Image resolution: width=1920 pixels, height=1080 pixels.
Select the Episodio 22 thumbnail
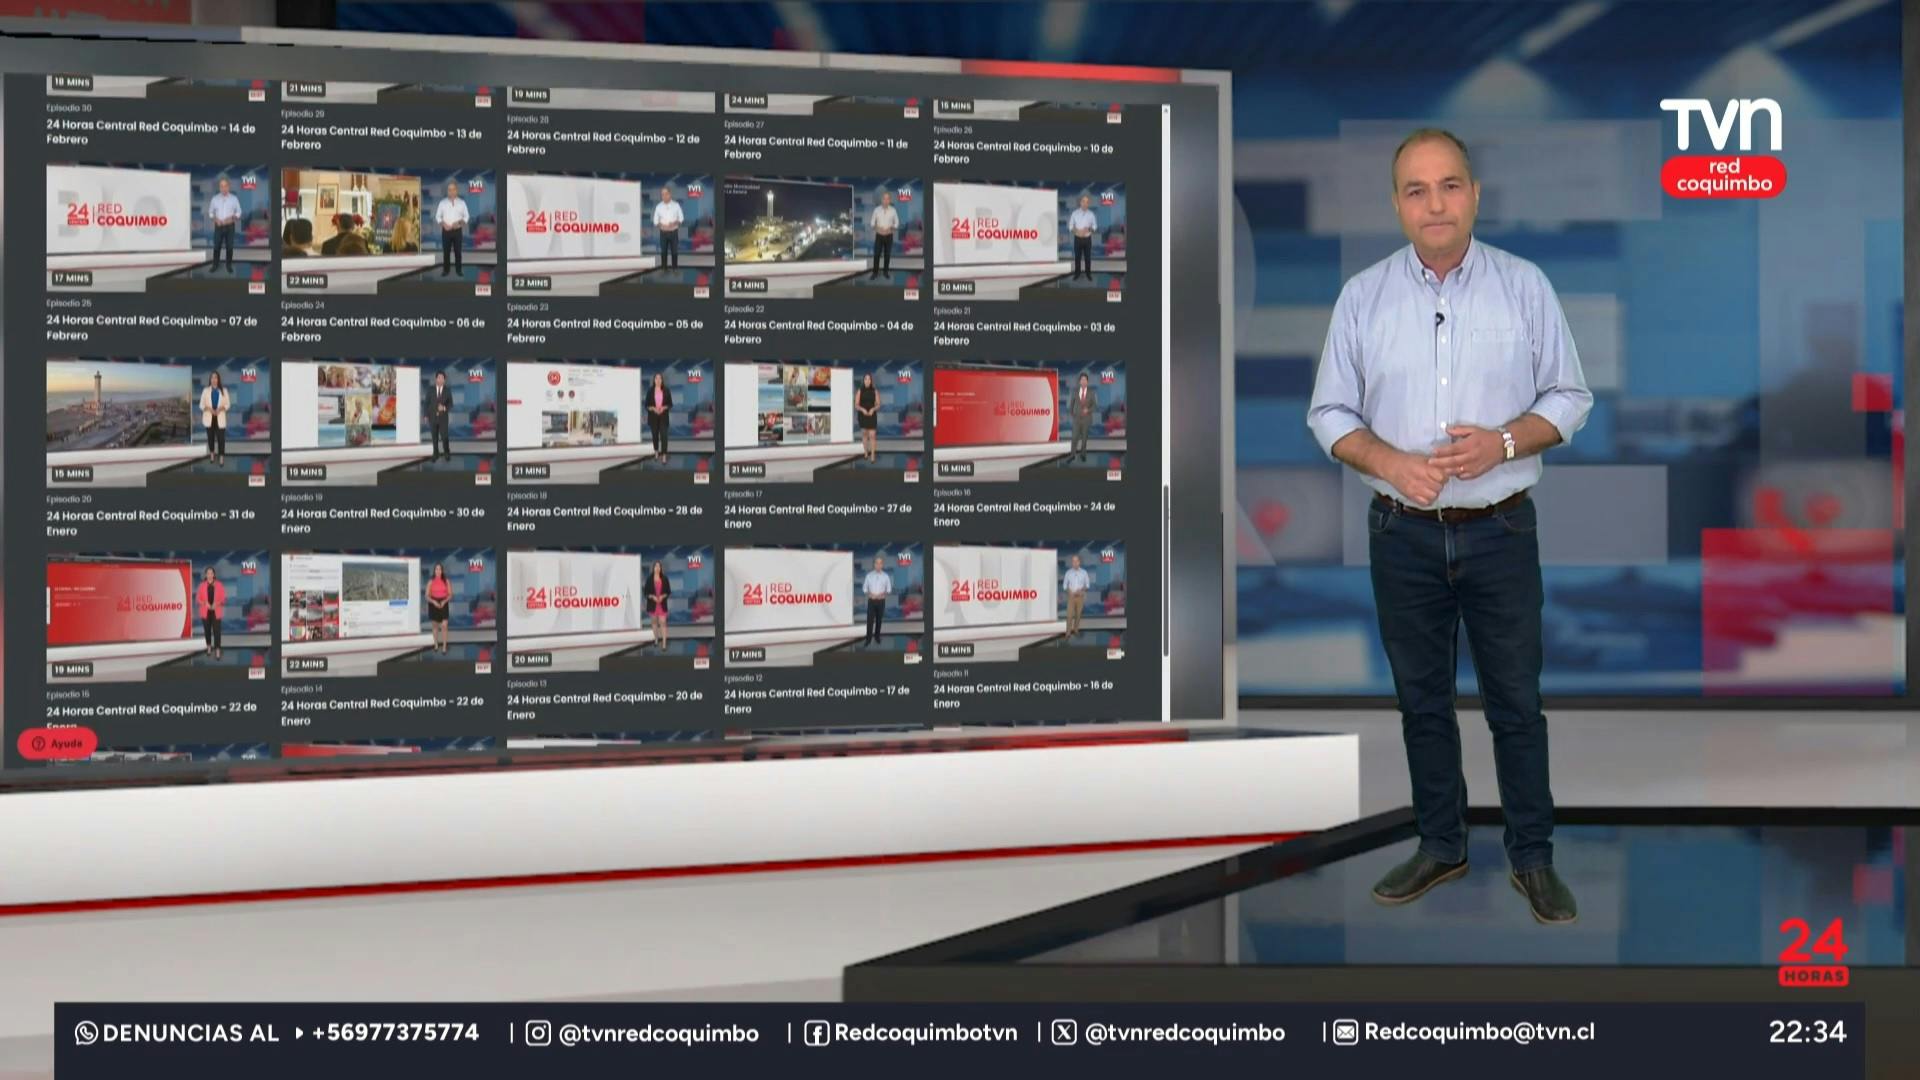[x=823, y=237]
